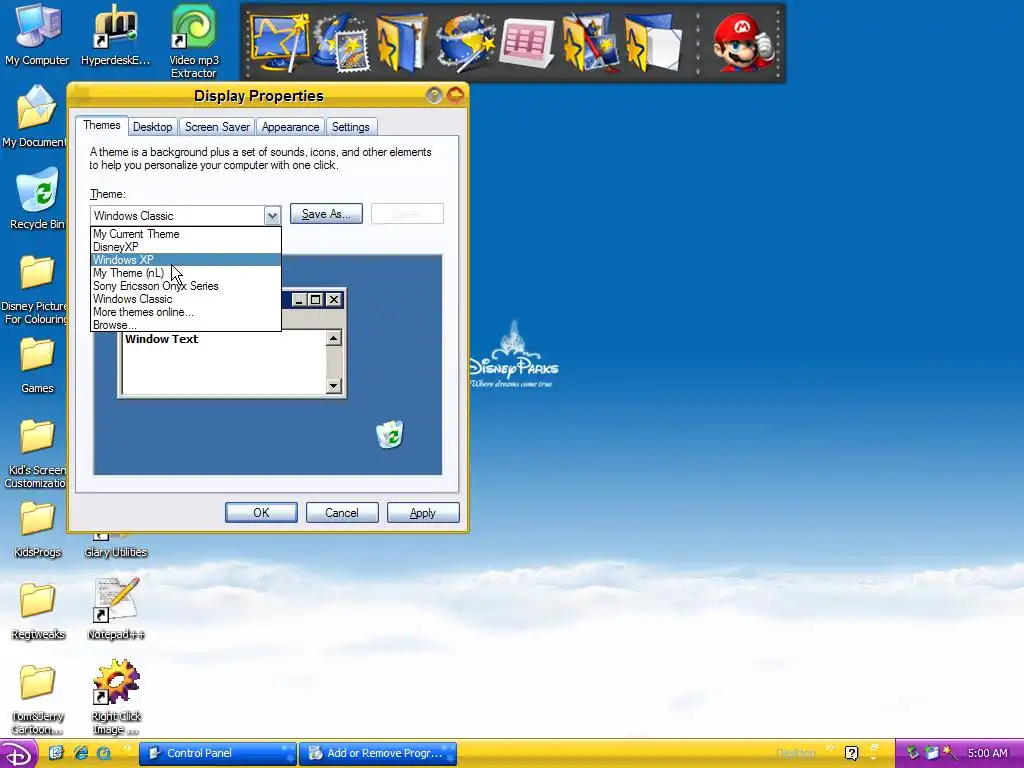This screenshot has width=1024, height=768.
Task: Pick Sony Ericsson Onyx Series theme
Action: pyautogui.click(x=186, y=286)
